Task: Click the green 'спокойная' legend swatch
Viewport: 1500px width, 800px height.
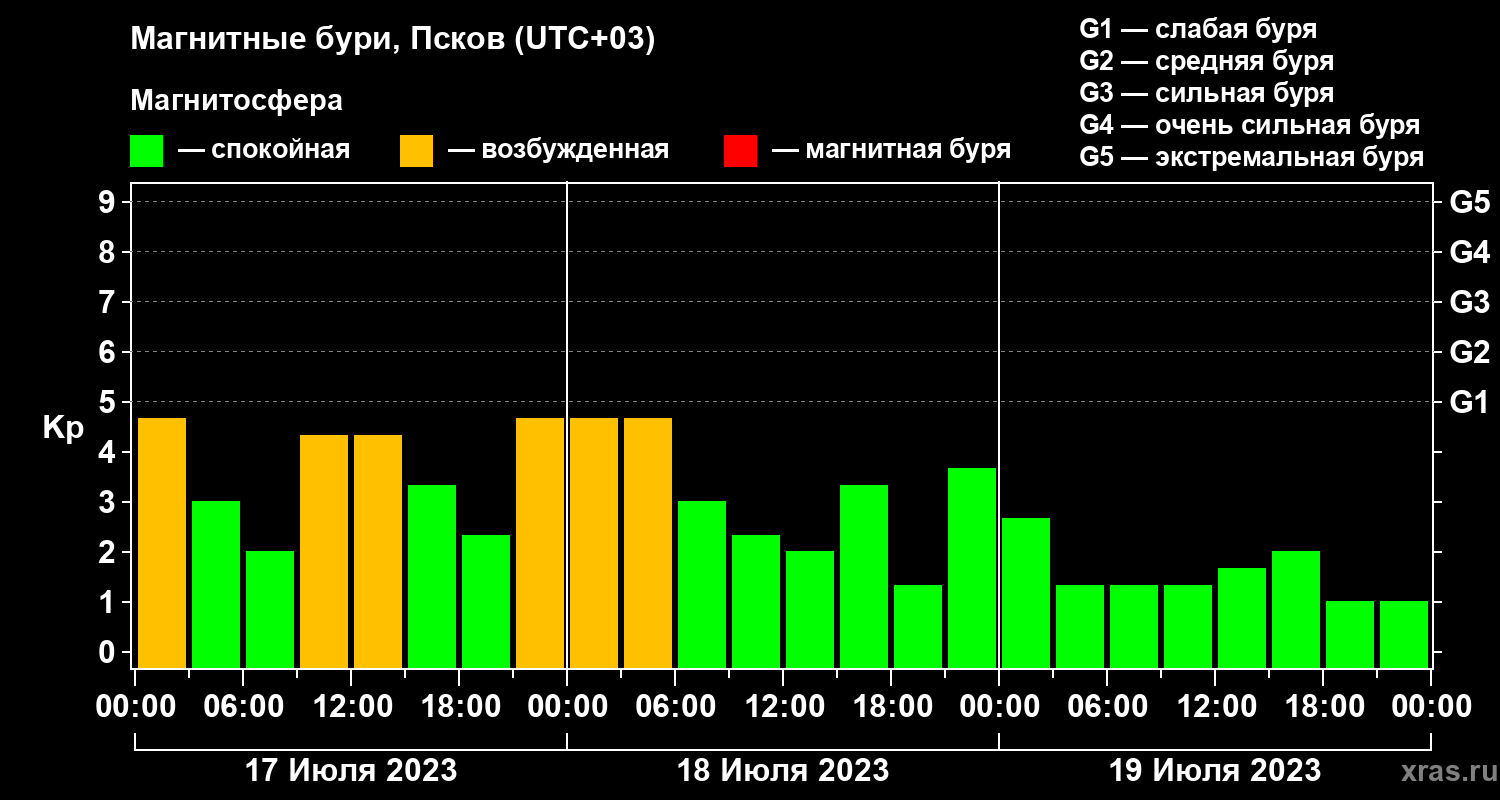Action: tap(146, 151)
